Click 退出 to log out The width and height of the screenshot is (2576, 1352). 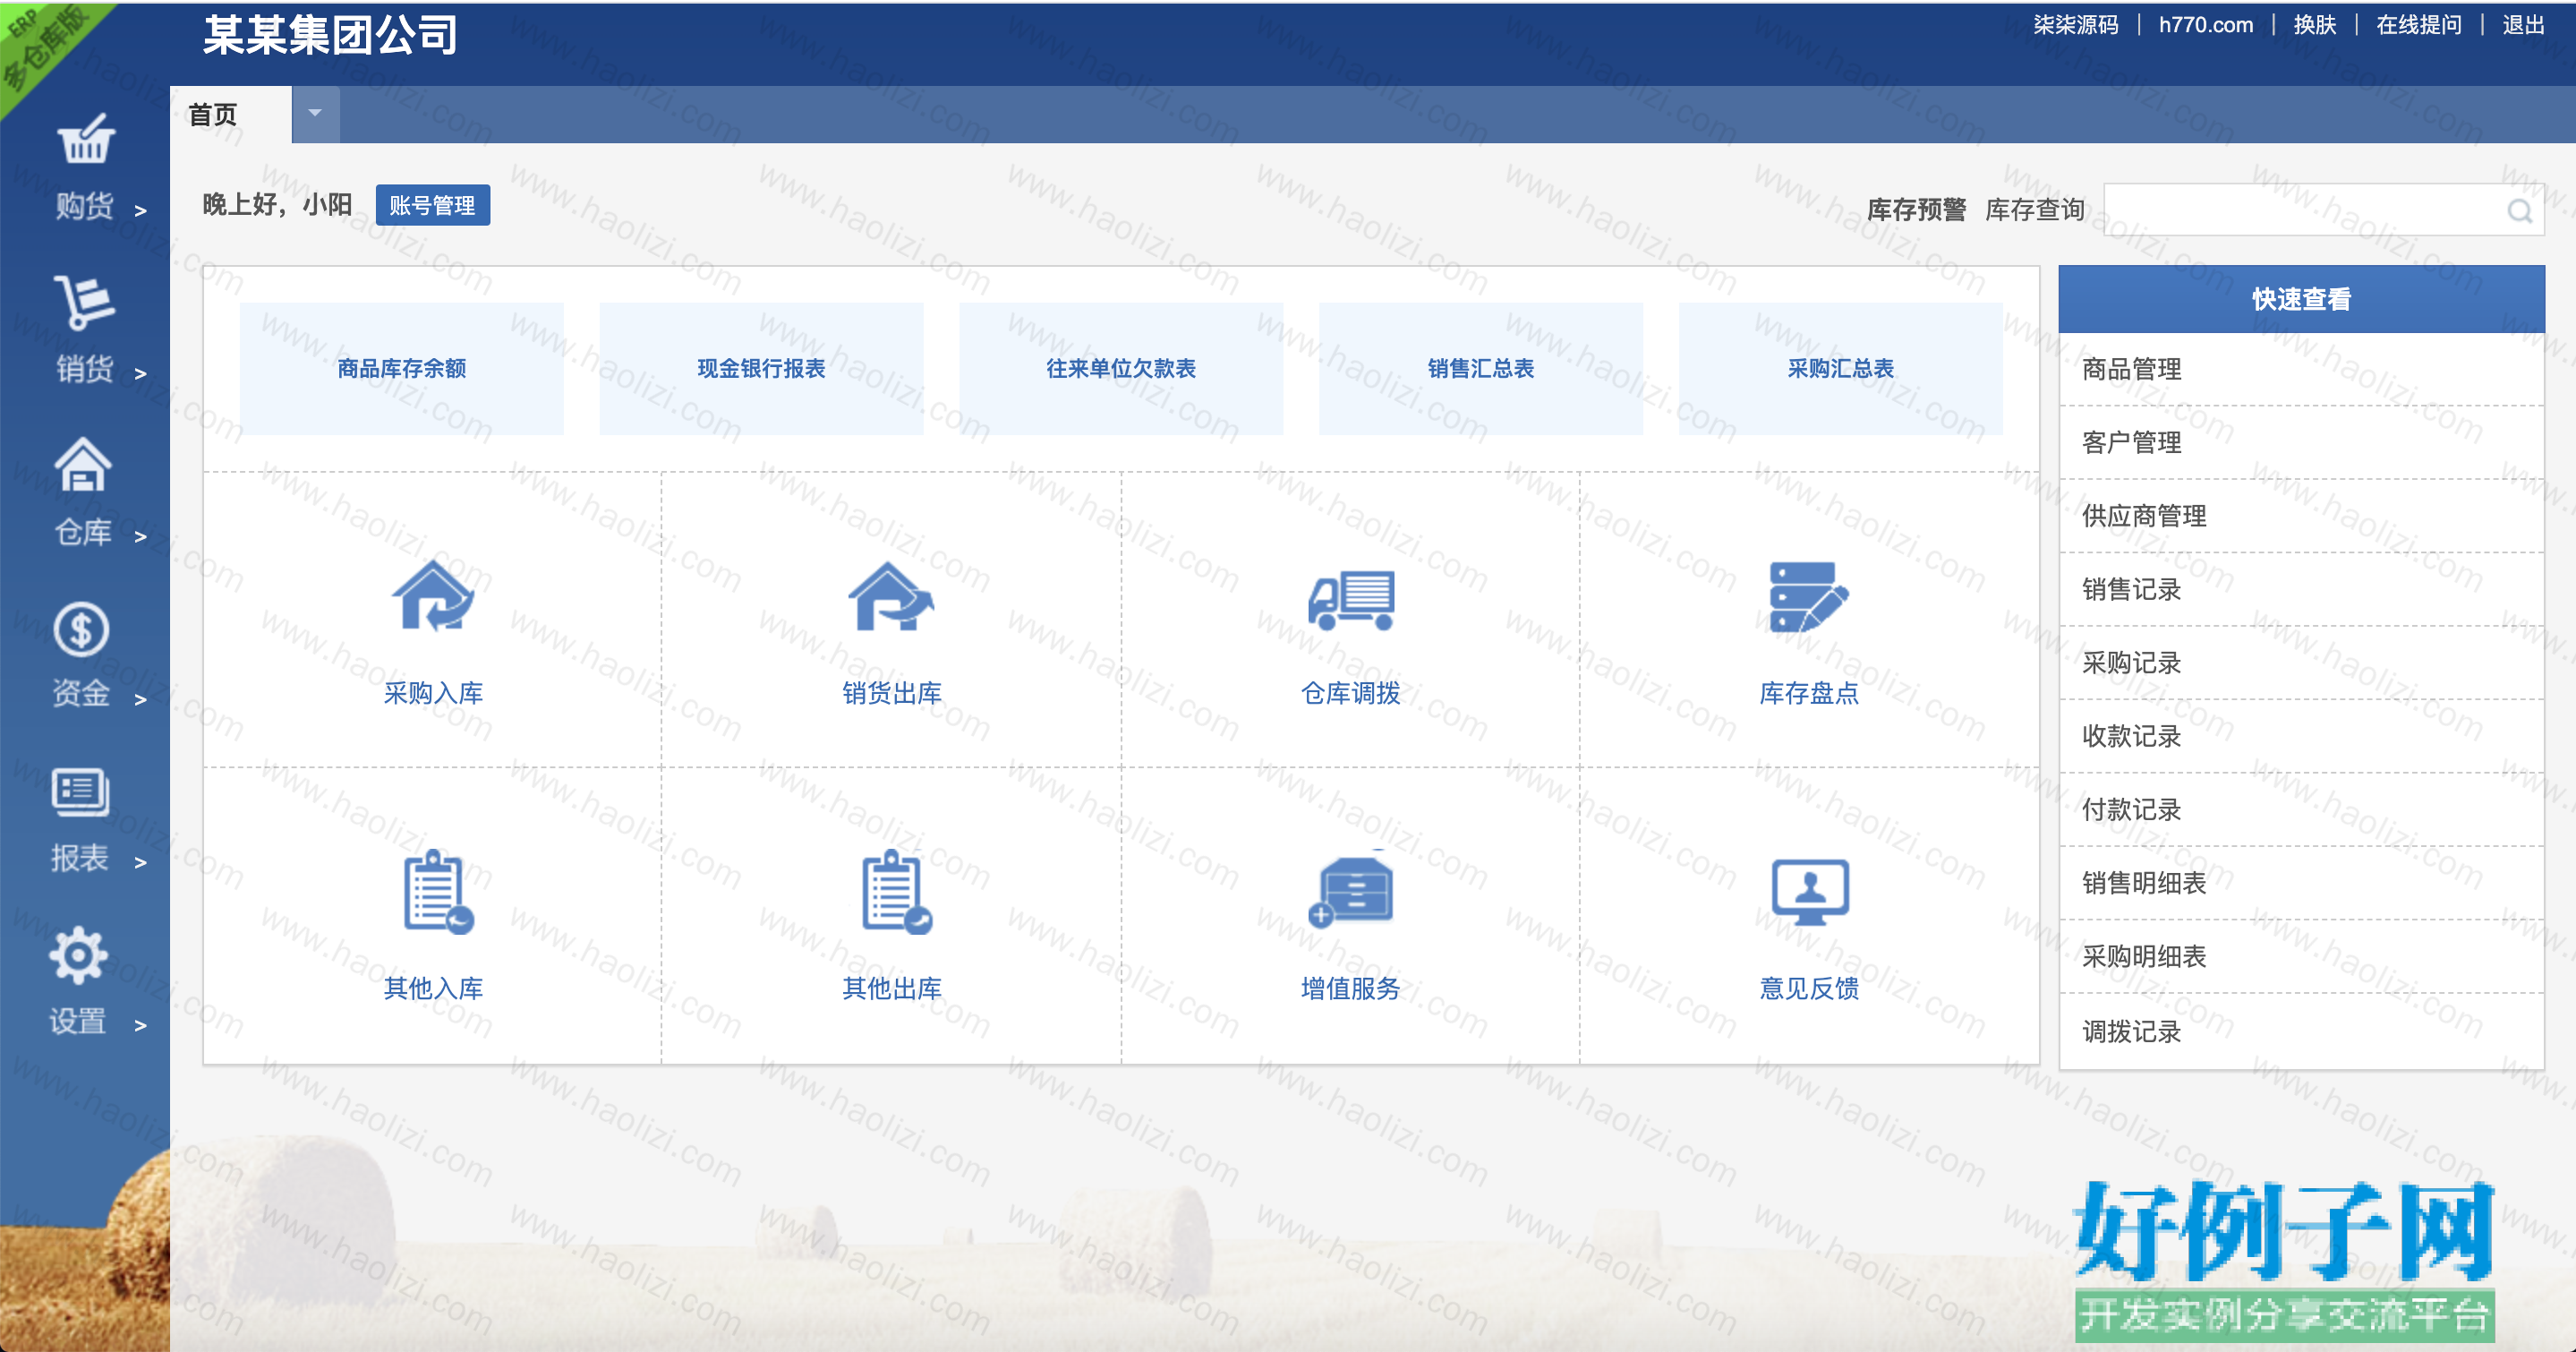tap(2522, 25)
